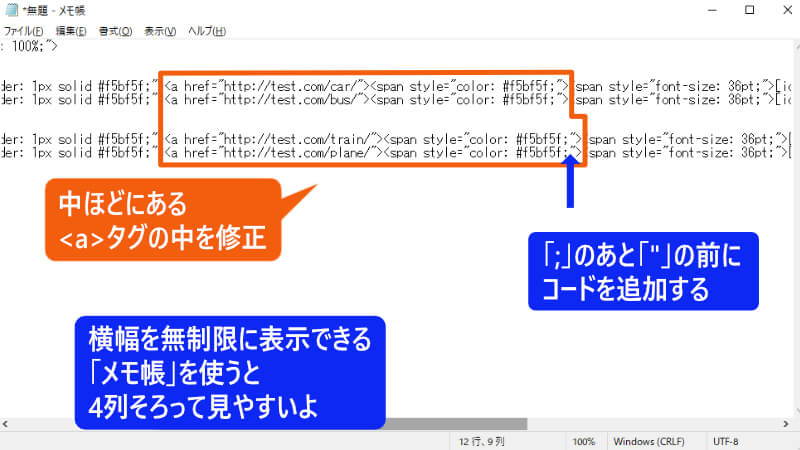
Task: Click the UTF-8 encoding status entry
Action: coord(726,442)
